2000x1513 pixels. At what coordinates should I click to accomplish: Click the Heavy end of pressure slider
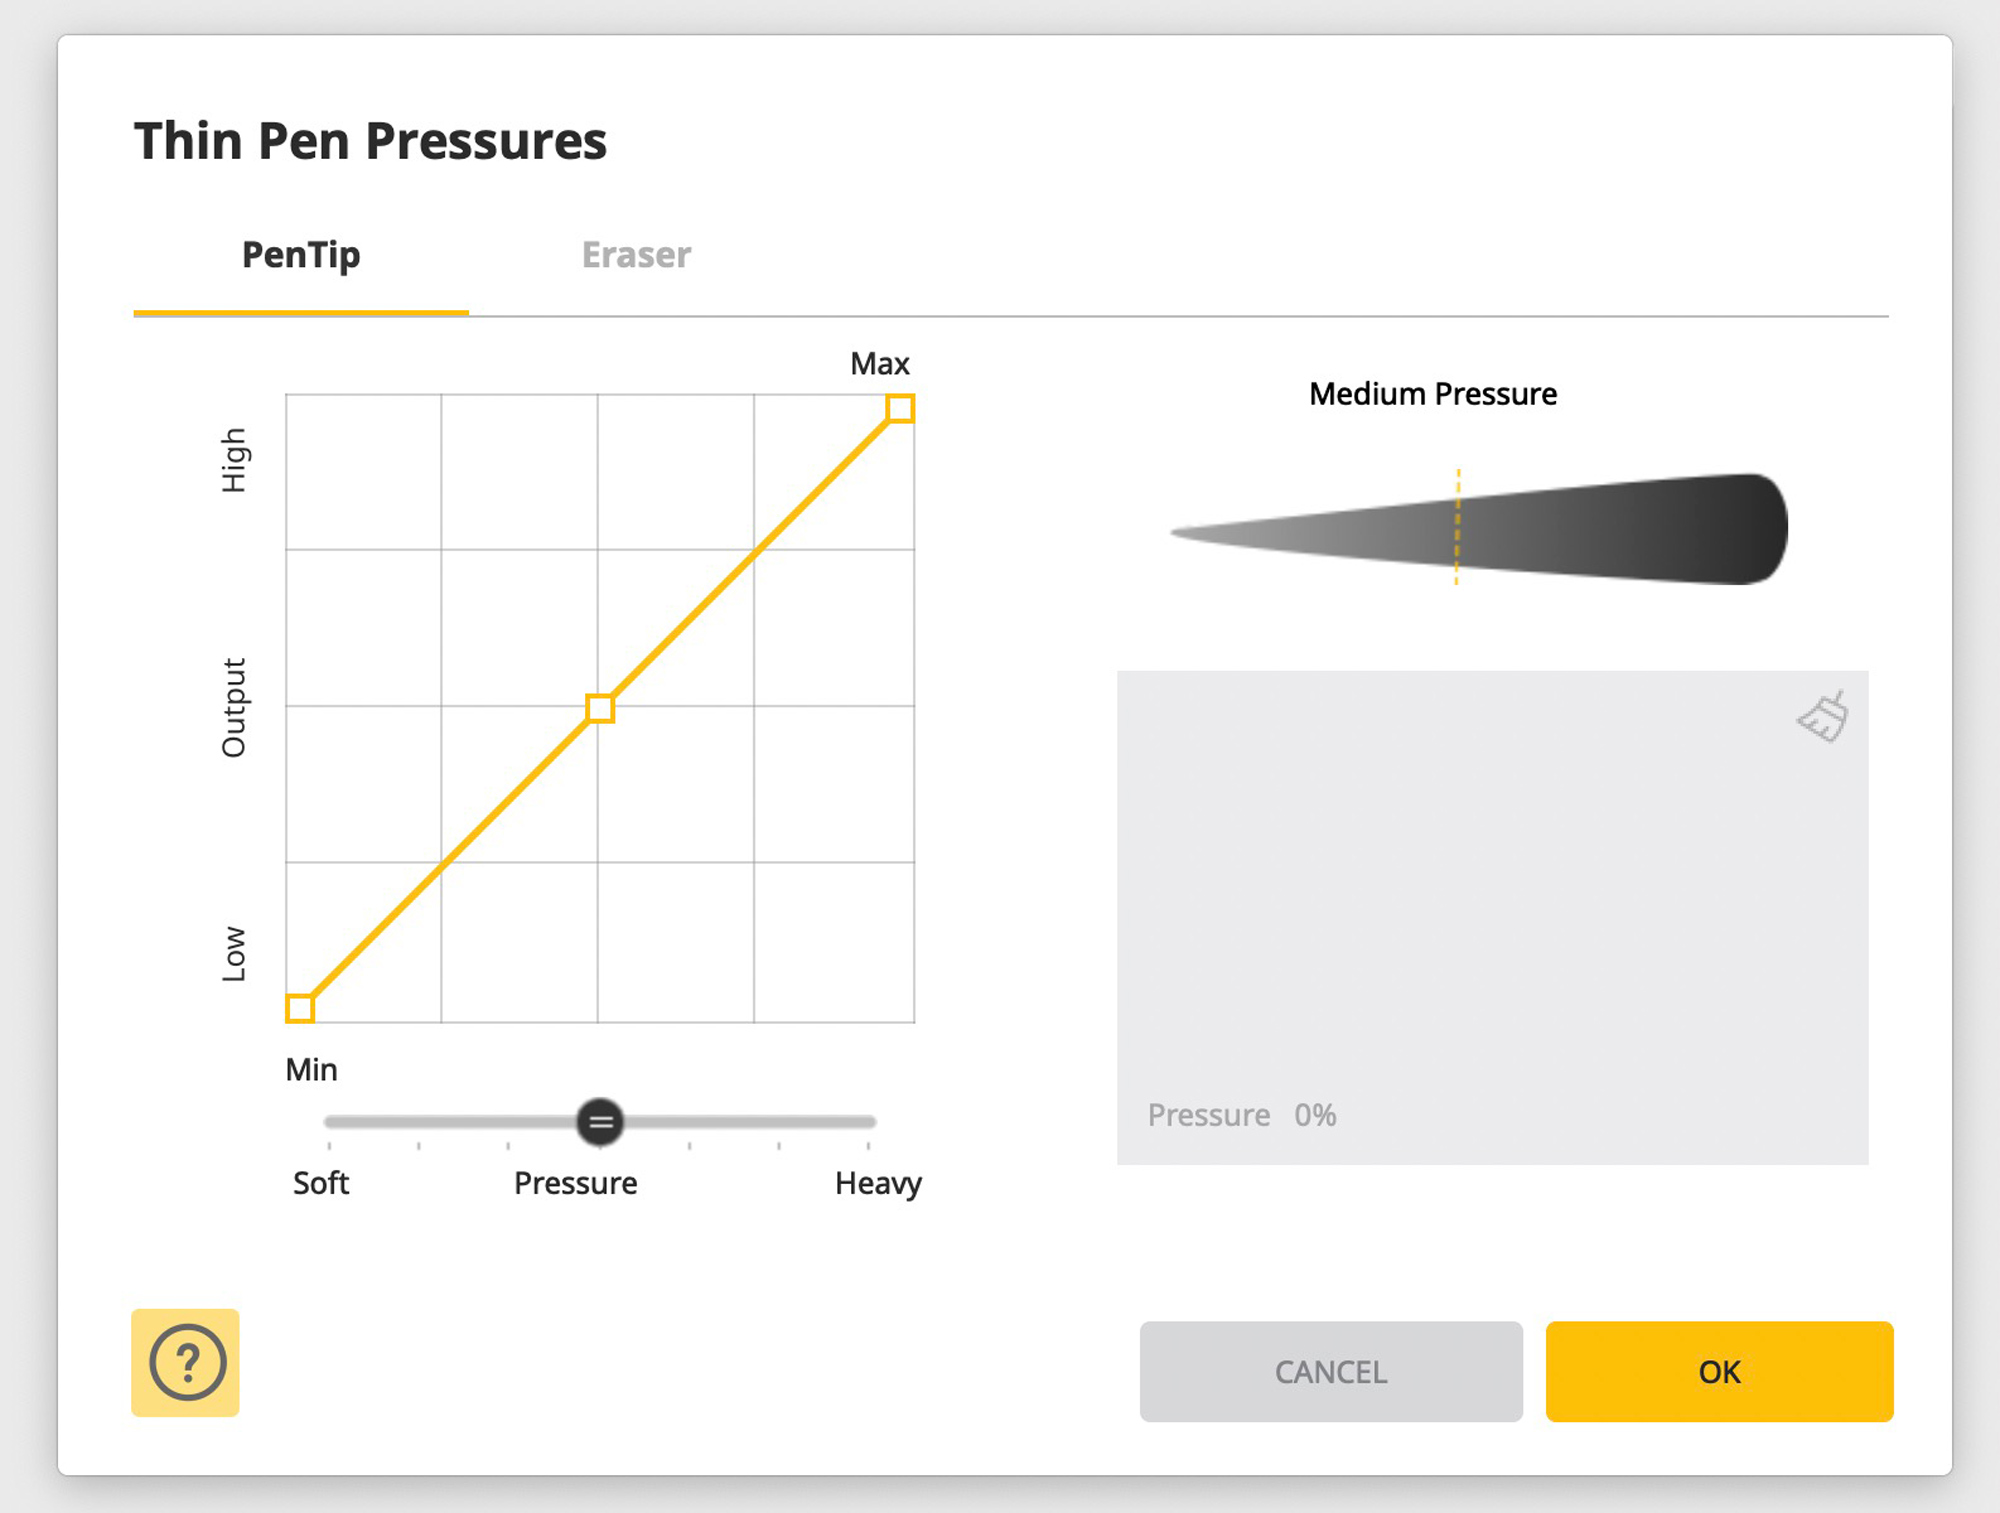[870, 1122]
